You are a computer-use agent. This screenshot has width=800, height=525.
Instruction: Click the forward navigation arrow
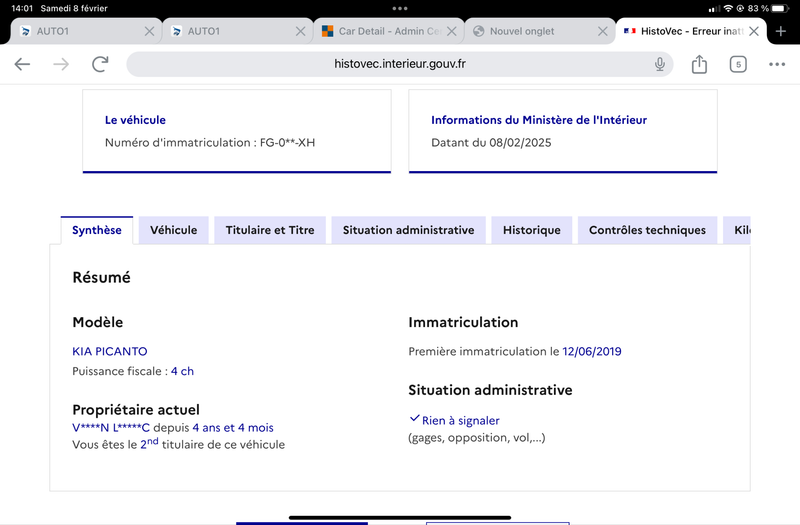tap(61, 64)
